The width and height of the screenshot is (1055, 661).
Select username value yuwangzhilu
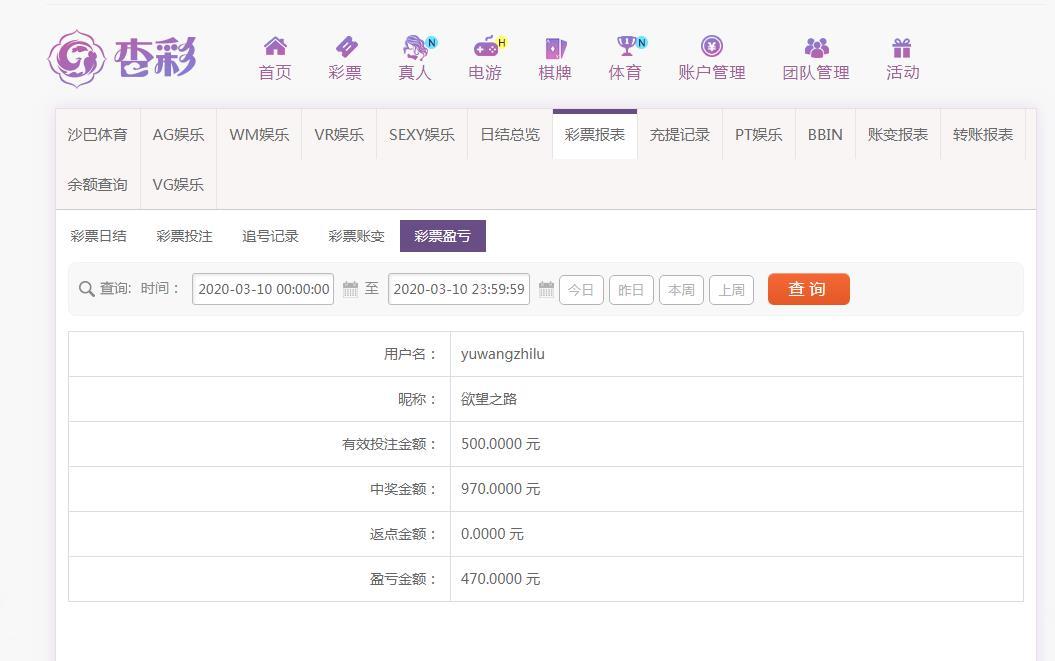(503, 354)
